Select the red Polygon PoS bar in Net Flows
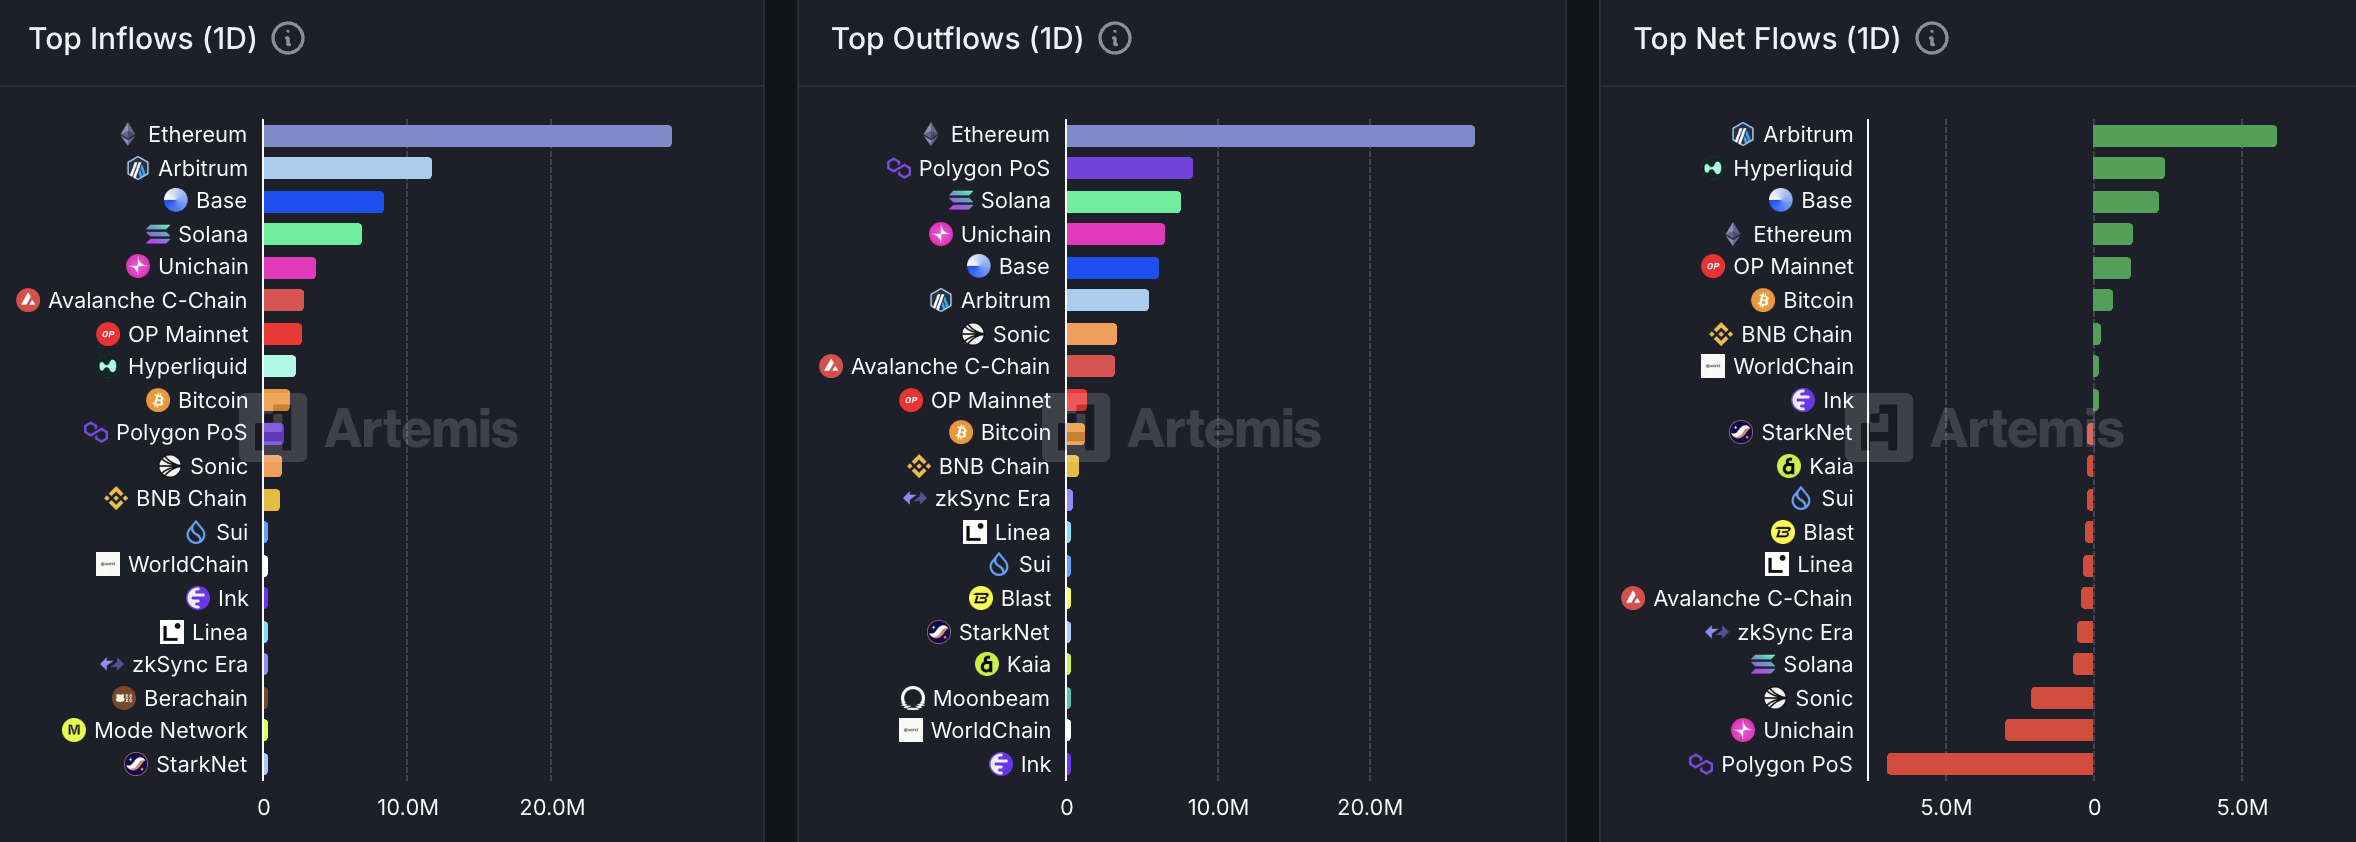Viewport: 2356px width, 842px height. point(1990,764)
